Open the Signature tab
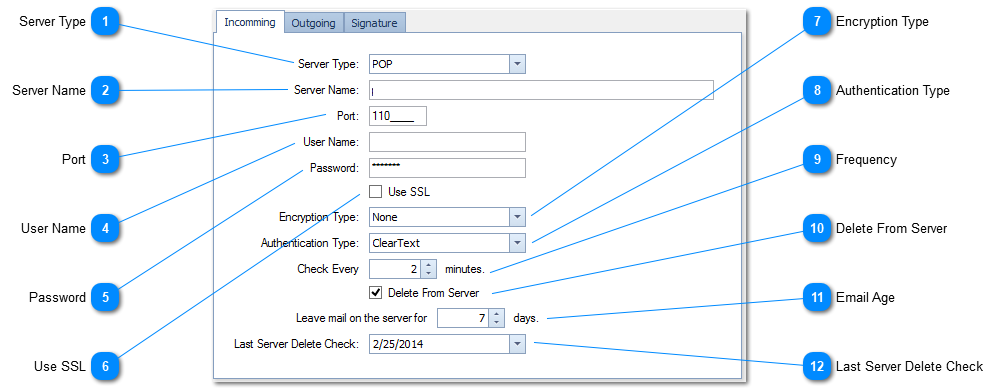The width and height of the screenshot is (999, 391). click(374, 23)
